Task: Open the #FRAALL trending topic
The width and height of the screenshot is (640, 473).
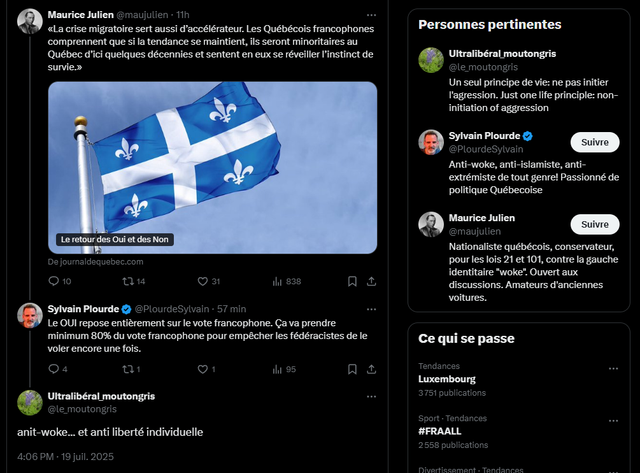Action: 439,431
